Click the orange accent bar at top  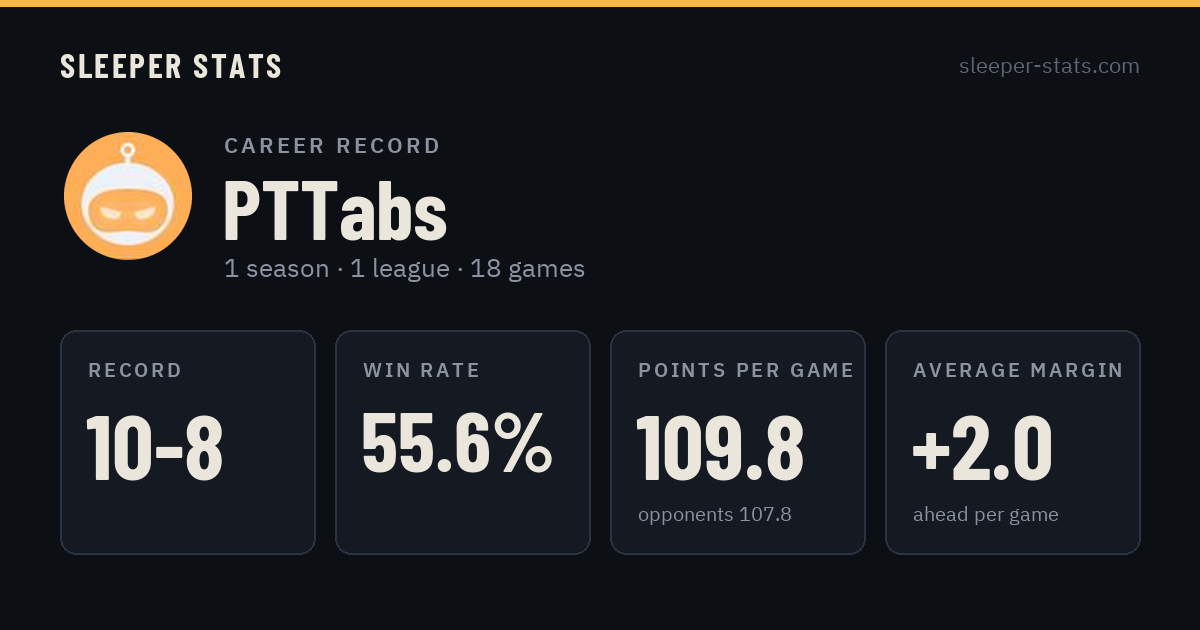600,3
